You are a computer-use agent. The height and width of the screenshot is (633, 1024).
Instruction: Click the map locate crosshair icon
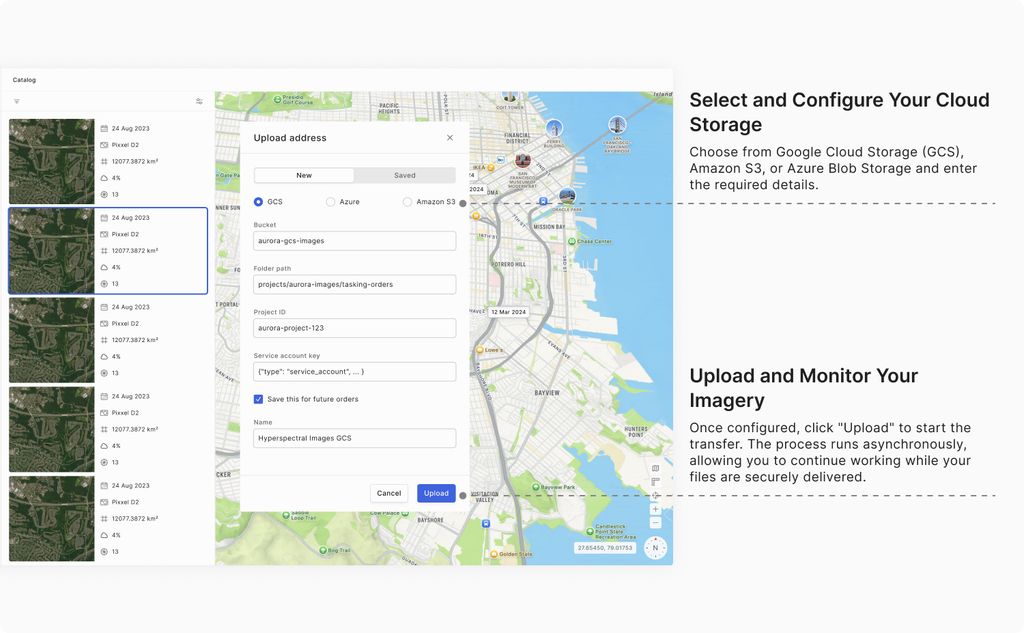pos(656,495)
